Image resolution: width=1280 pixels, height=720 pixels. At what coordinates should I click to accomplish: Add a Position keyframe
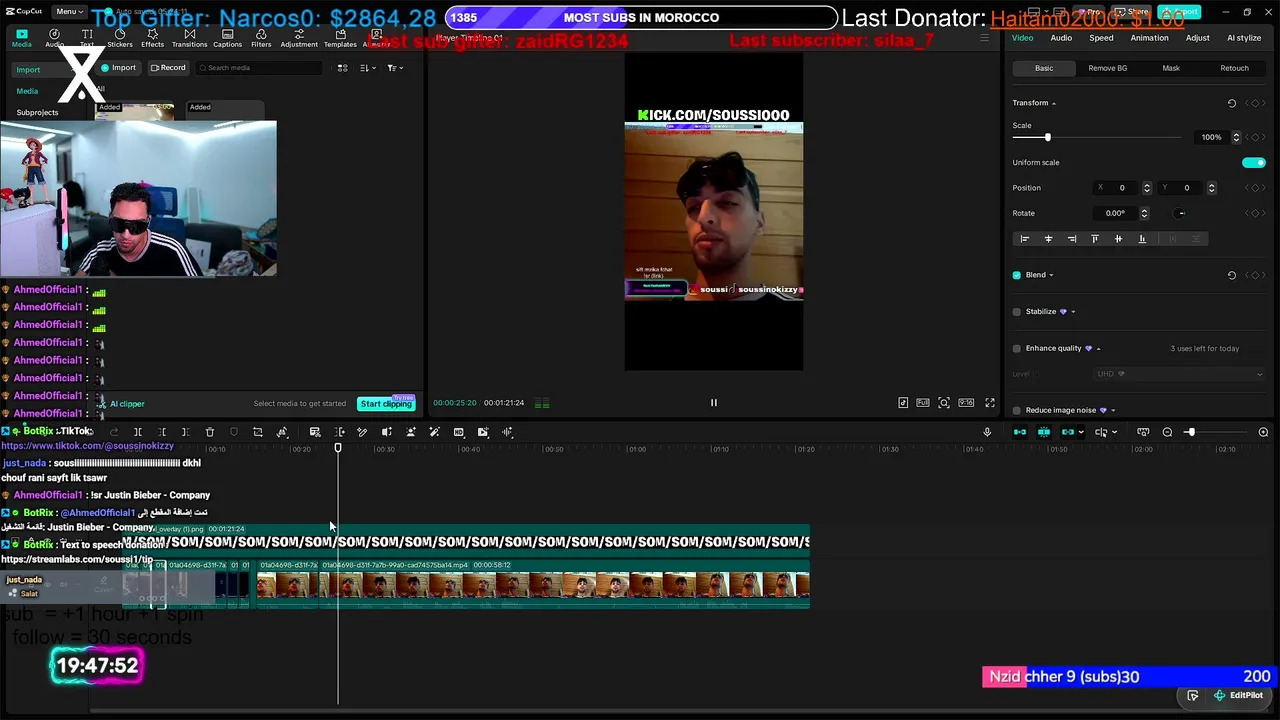1255,188
